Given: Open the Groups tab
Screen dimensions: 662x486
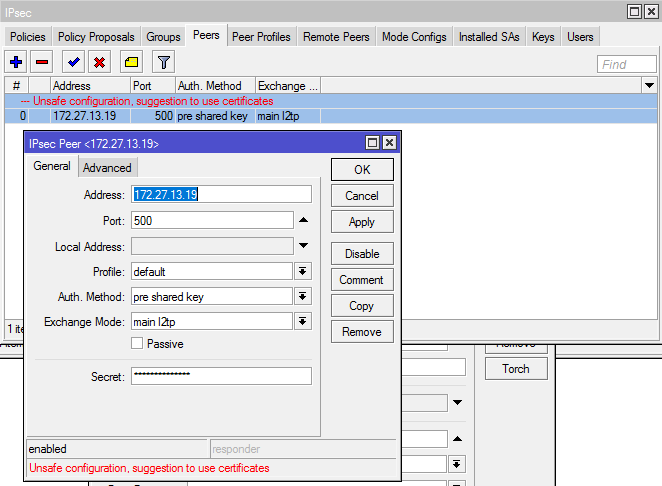Looking at the screenshot, I should [x=163, y=37].
